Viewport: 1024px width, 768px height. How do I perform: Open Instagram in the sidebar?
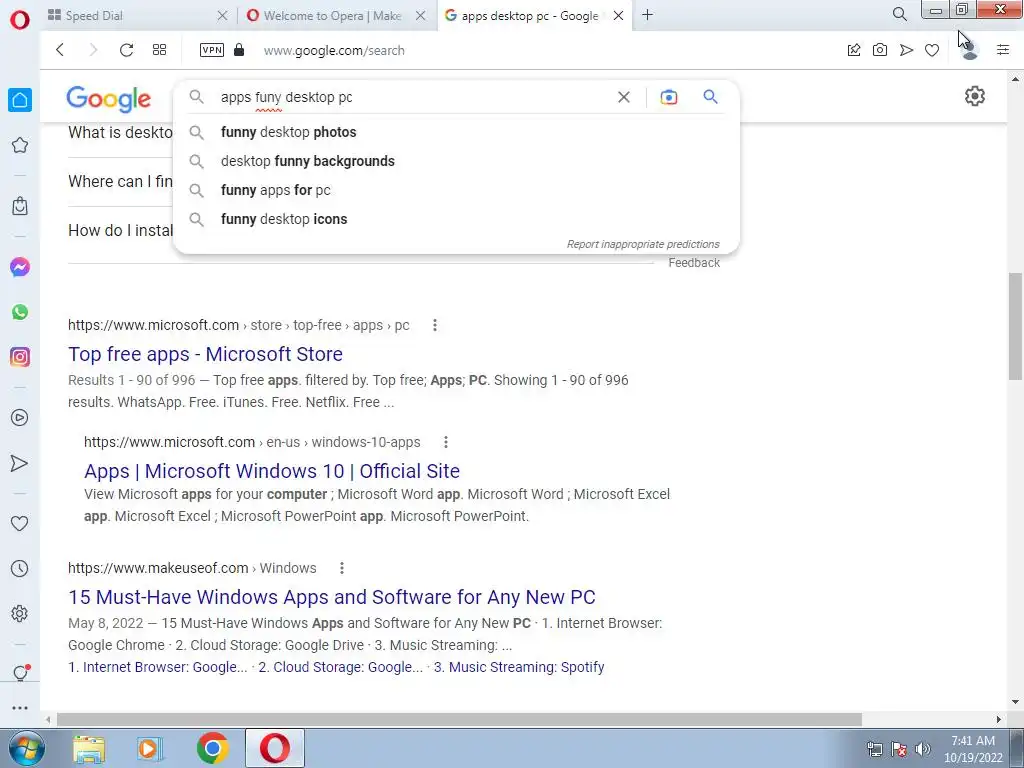click(20, 357)
